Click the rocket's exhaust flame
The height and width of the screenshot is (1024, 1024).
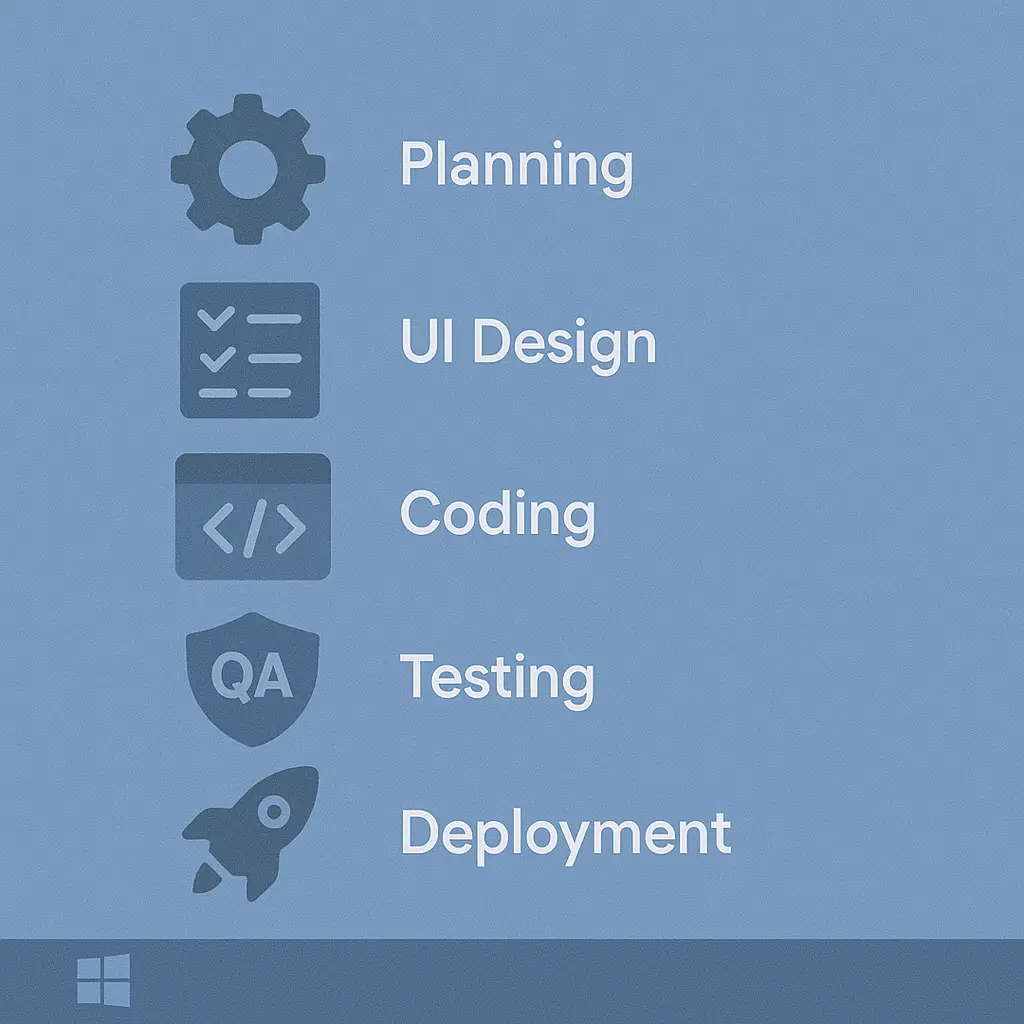pyautogui.click(x=205, y=876)
